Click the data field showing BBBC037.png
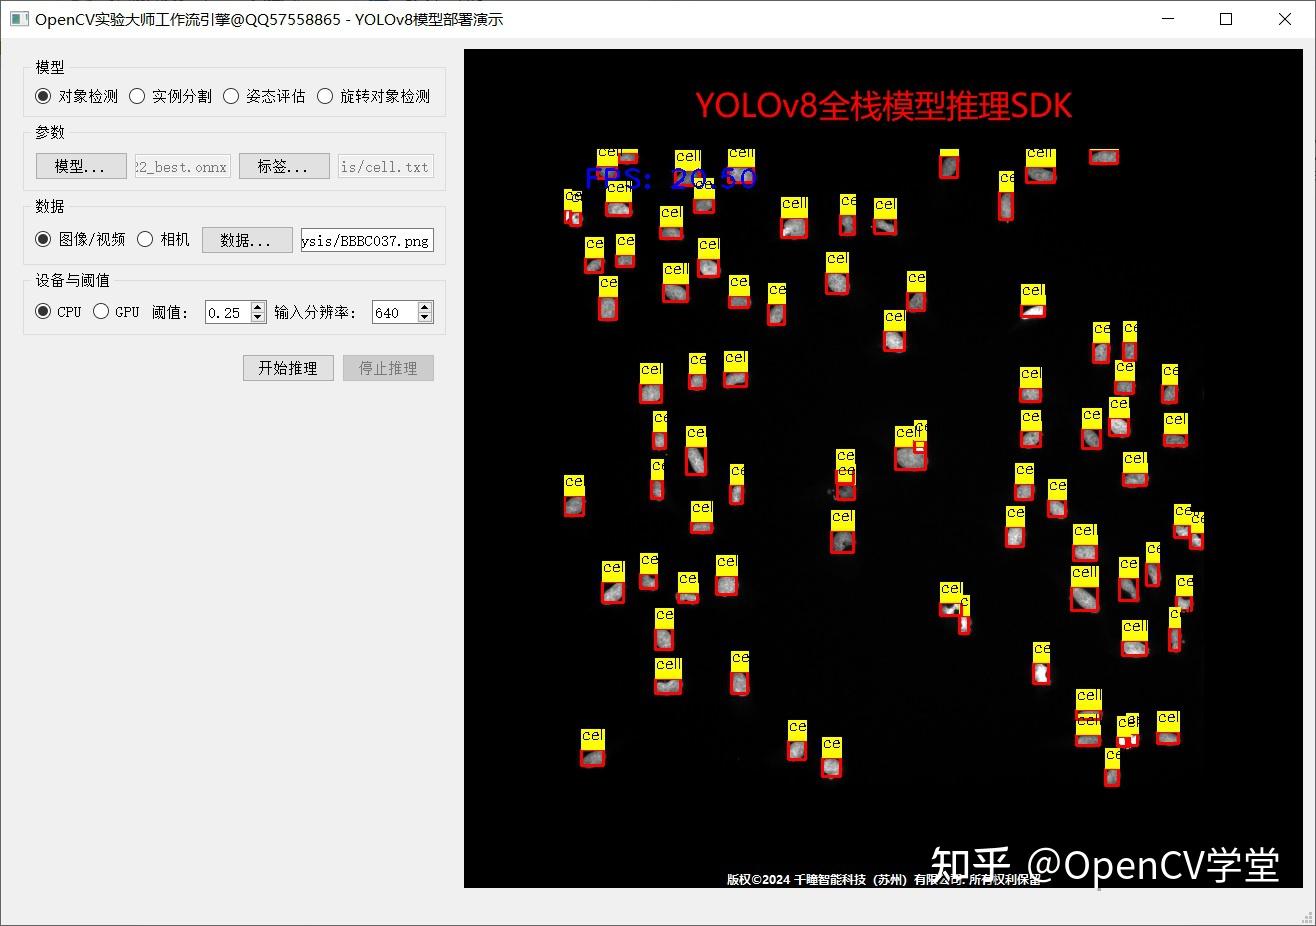 366,239
